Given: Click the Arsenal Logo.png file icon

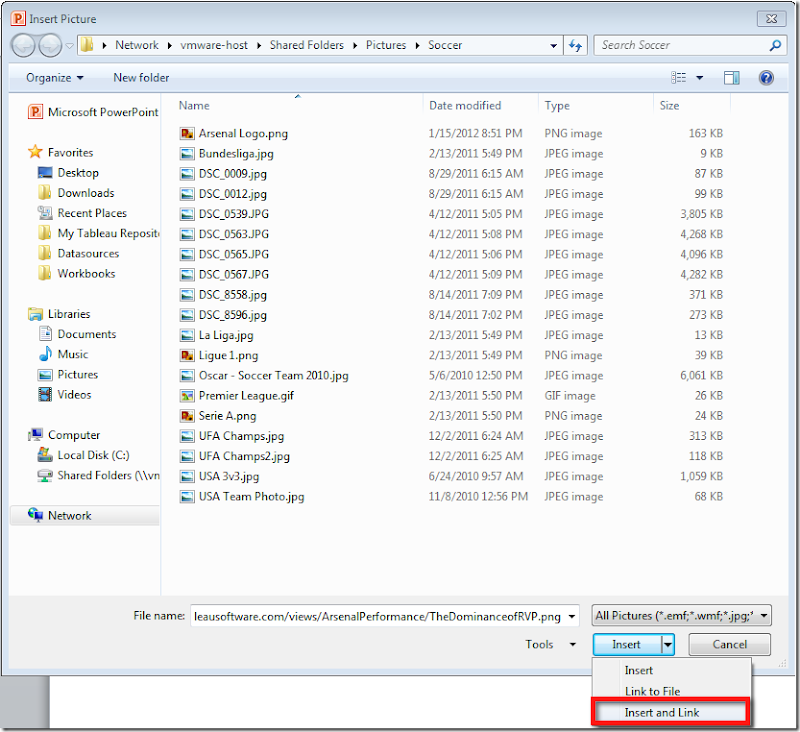Looking at the screenshot, I should pos(187,134).
